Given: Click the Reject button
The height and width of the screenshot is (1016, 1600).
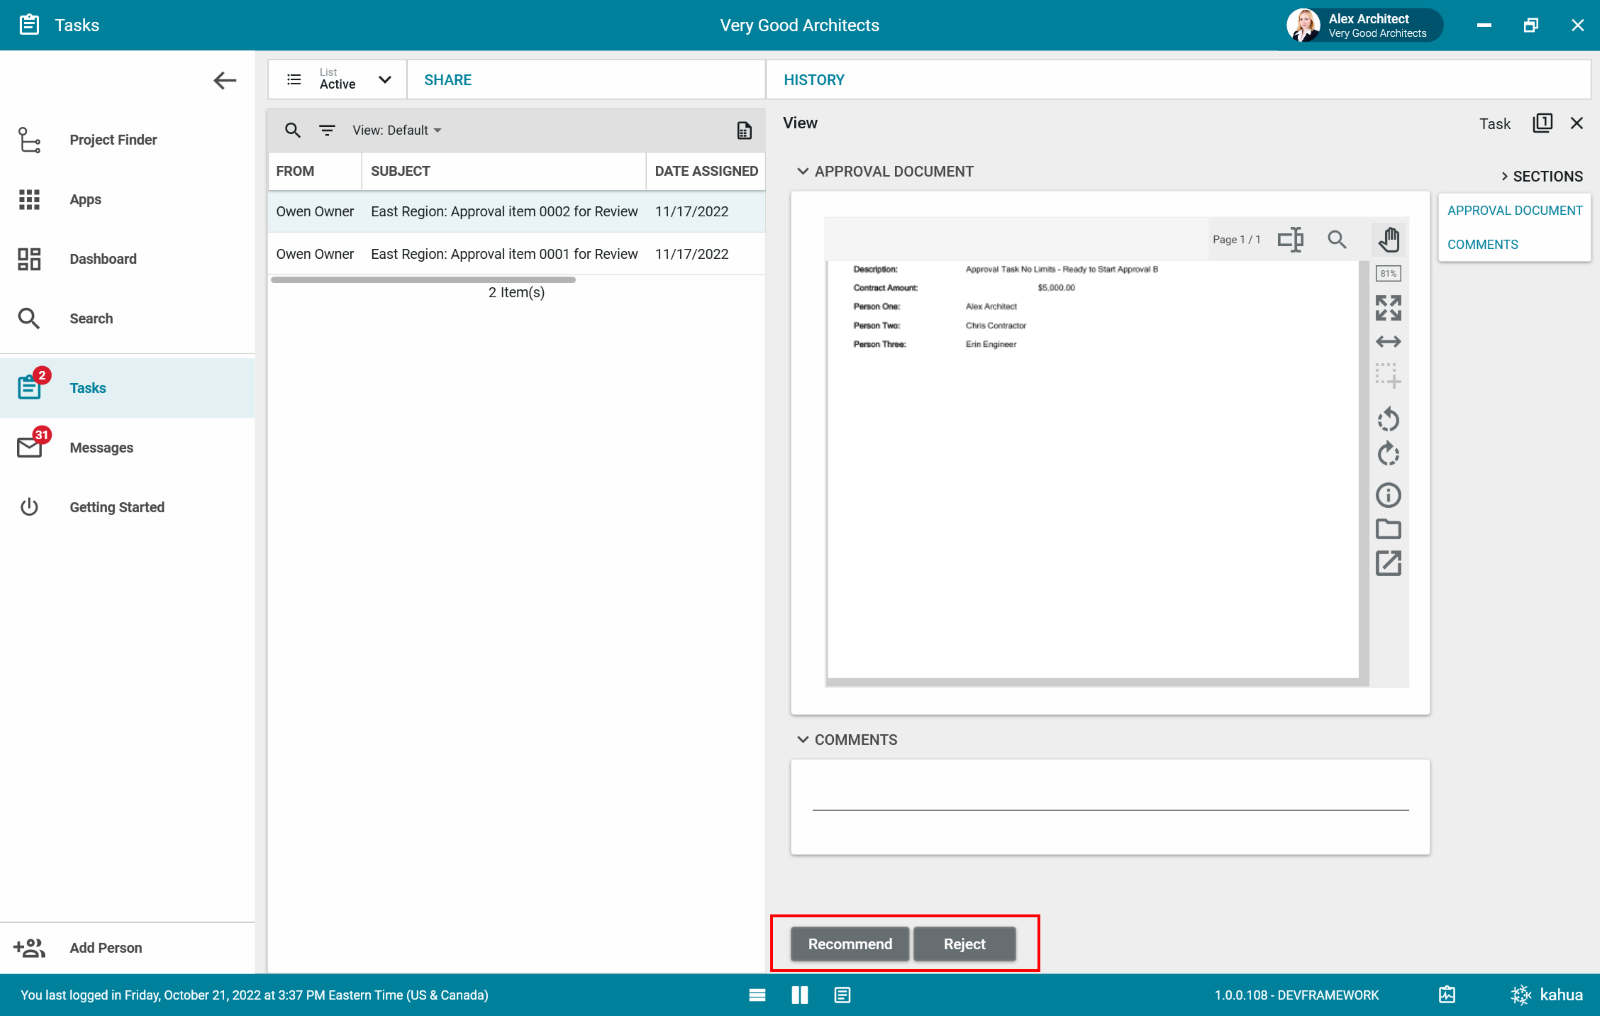Looking at the screenshot, I should click(x=964, y=944).
